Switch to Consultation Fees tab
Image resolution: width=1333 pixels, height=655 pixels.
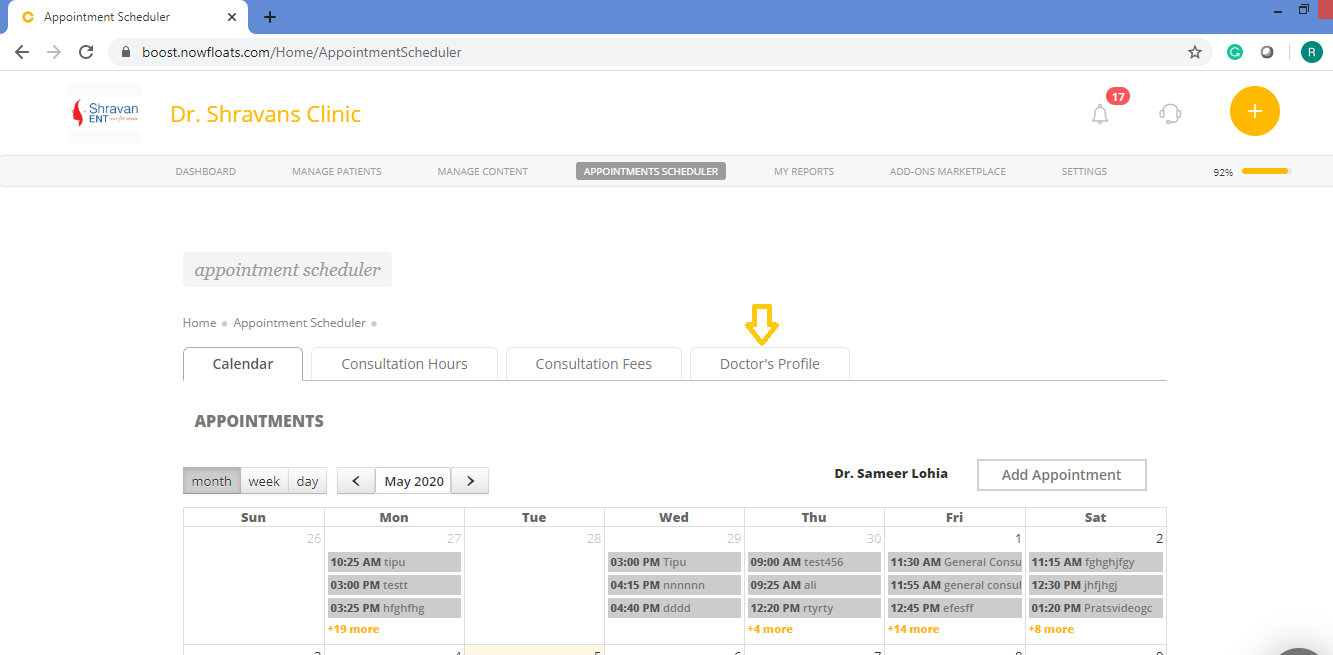(594, 364)
